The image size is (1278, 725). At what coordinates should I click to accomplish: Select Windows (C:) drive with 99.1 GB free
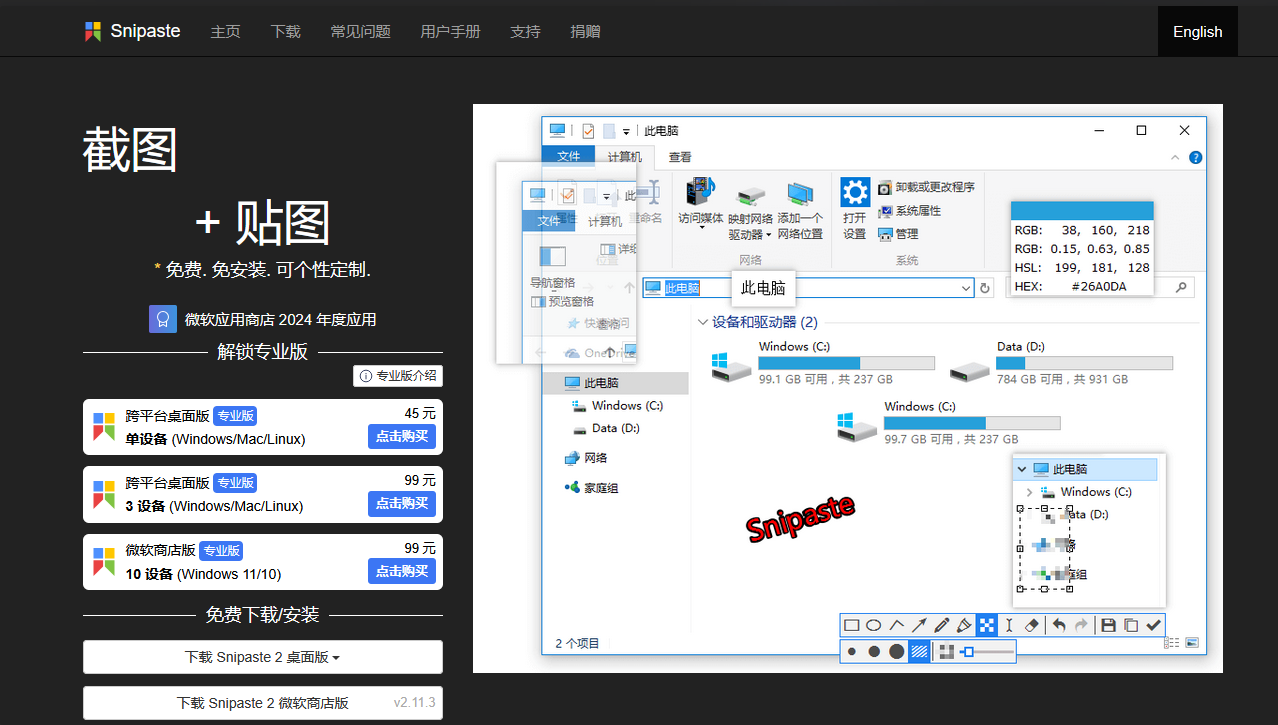click(823, 363)
